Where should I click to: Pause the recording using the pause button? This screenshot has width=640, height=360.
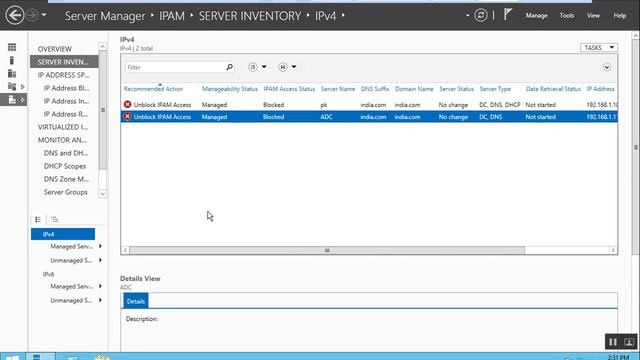click(x=613, y=342)
